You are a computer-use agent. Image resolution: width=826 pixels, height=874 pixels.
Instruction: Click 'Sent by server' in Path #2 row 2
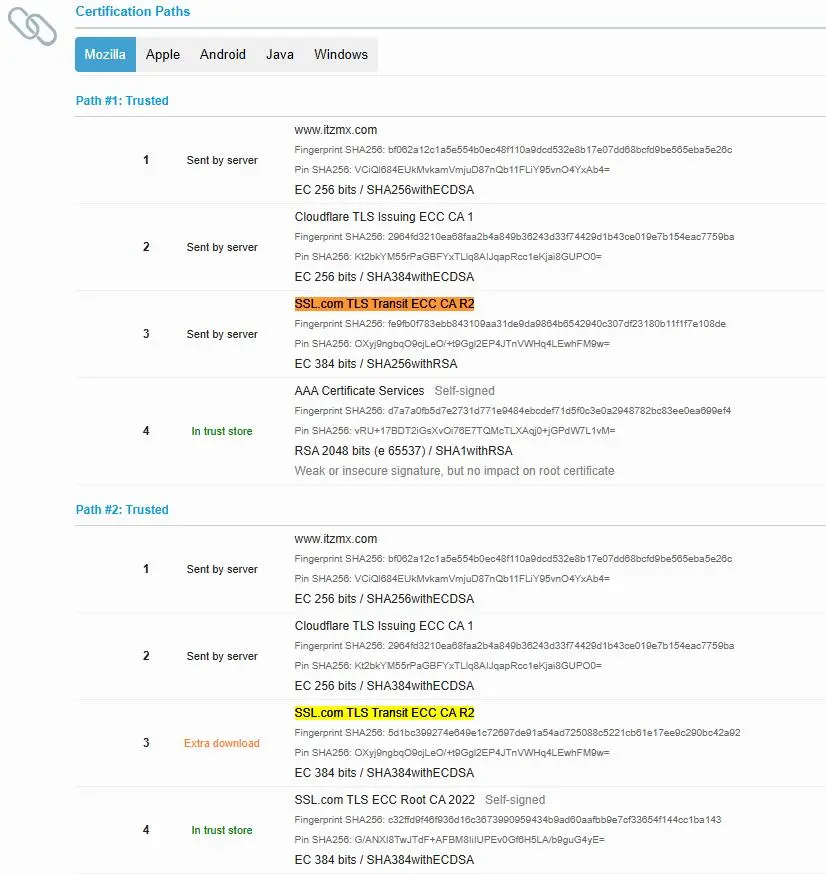pos(222,657)
